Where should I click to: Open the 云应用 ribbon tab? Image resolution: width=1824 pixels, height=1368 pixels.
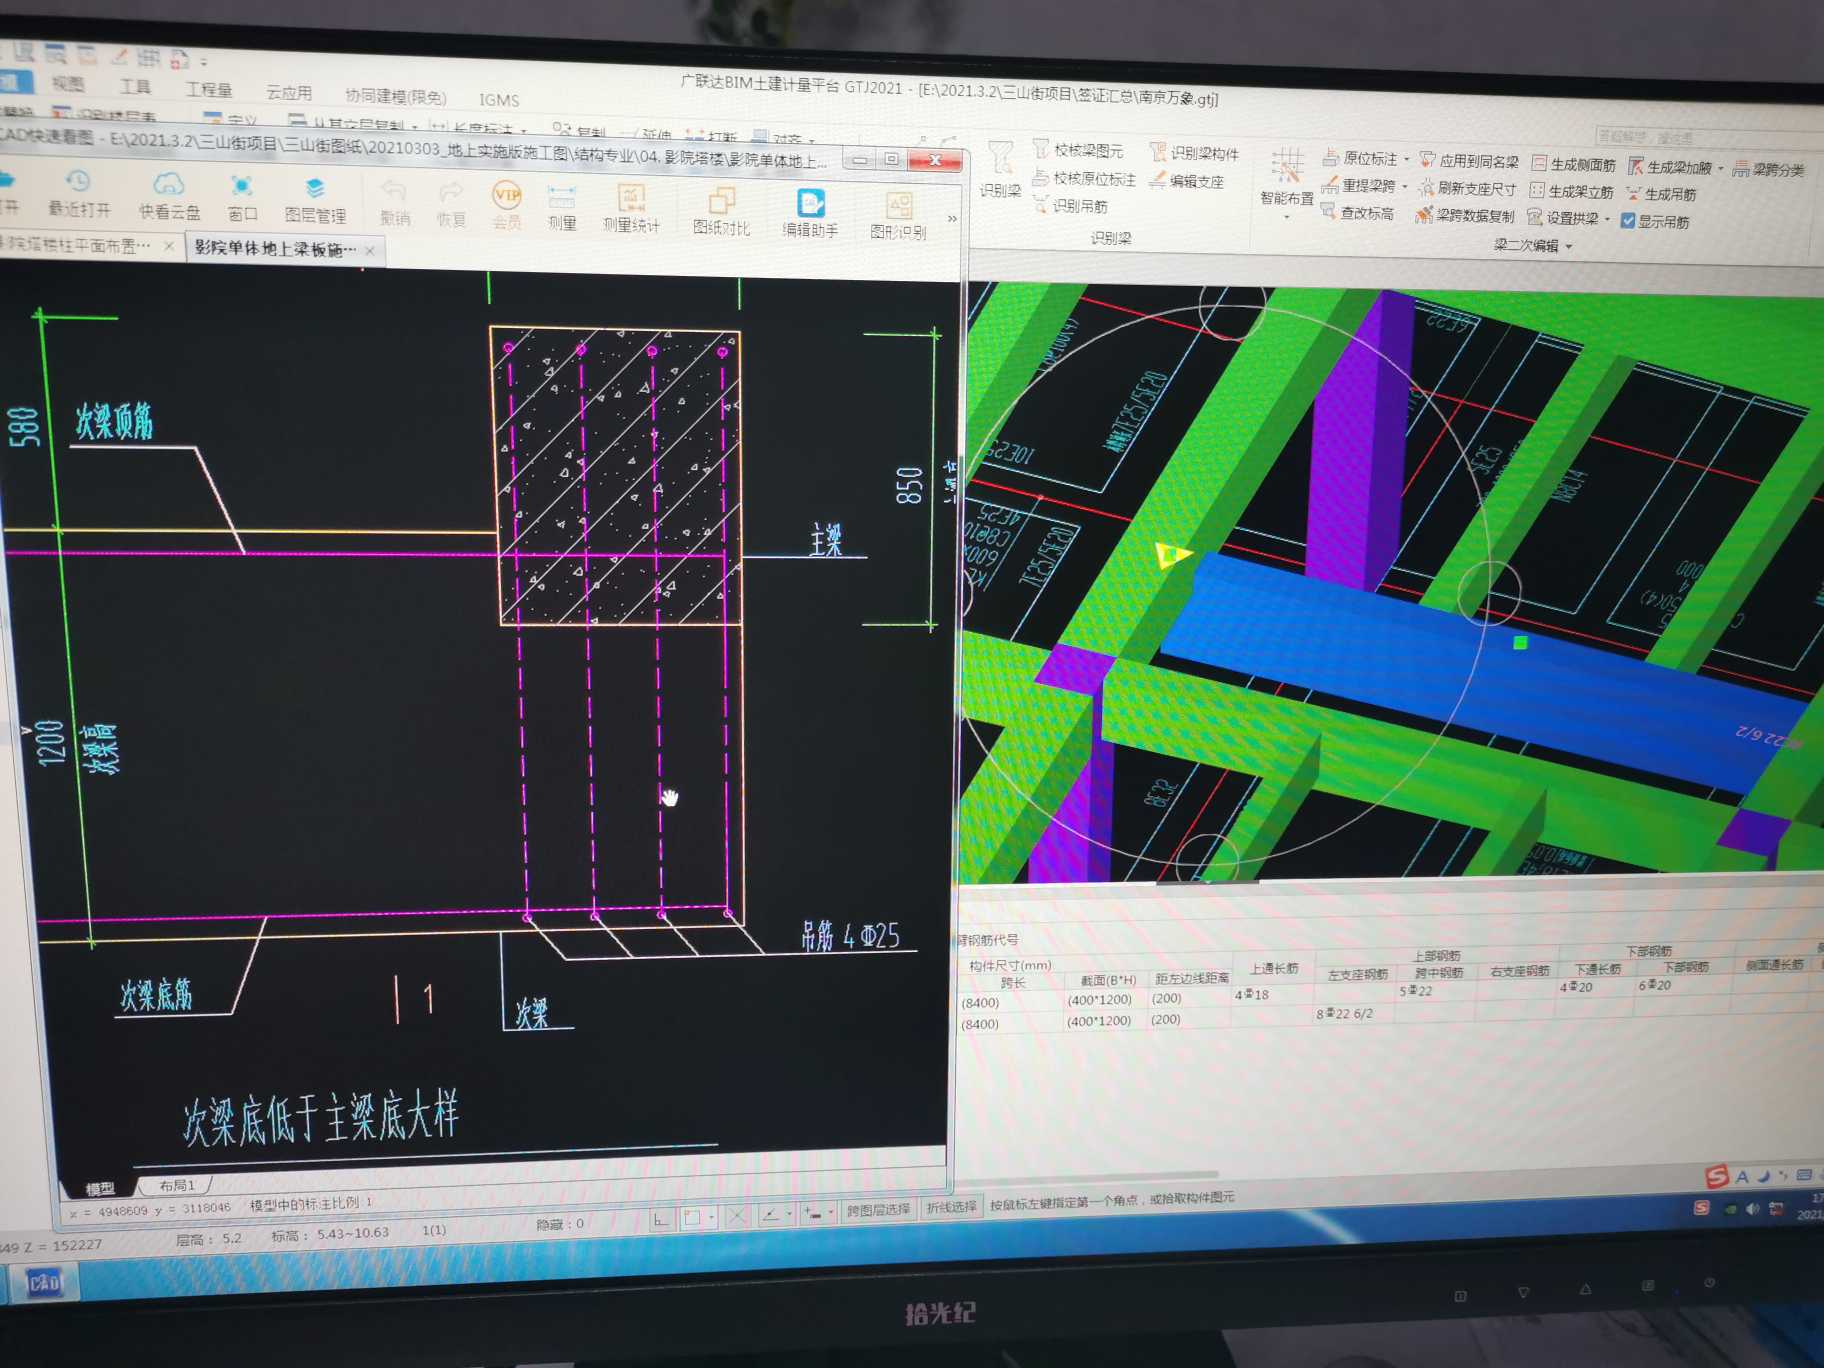point(289,92)
